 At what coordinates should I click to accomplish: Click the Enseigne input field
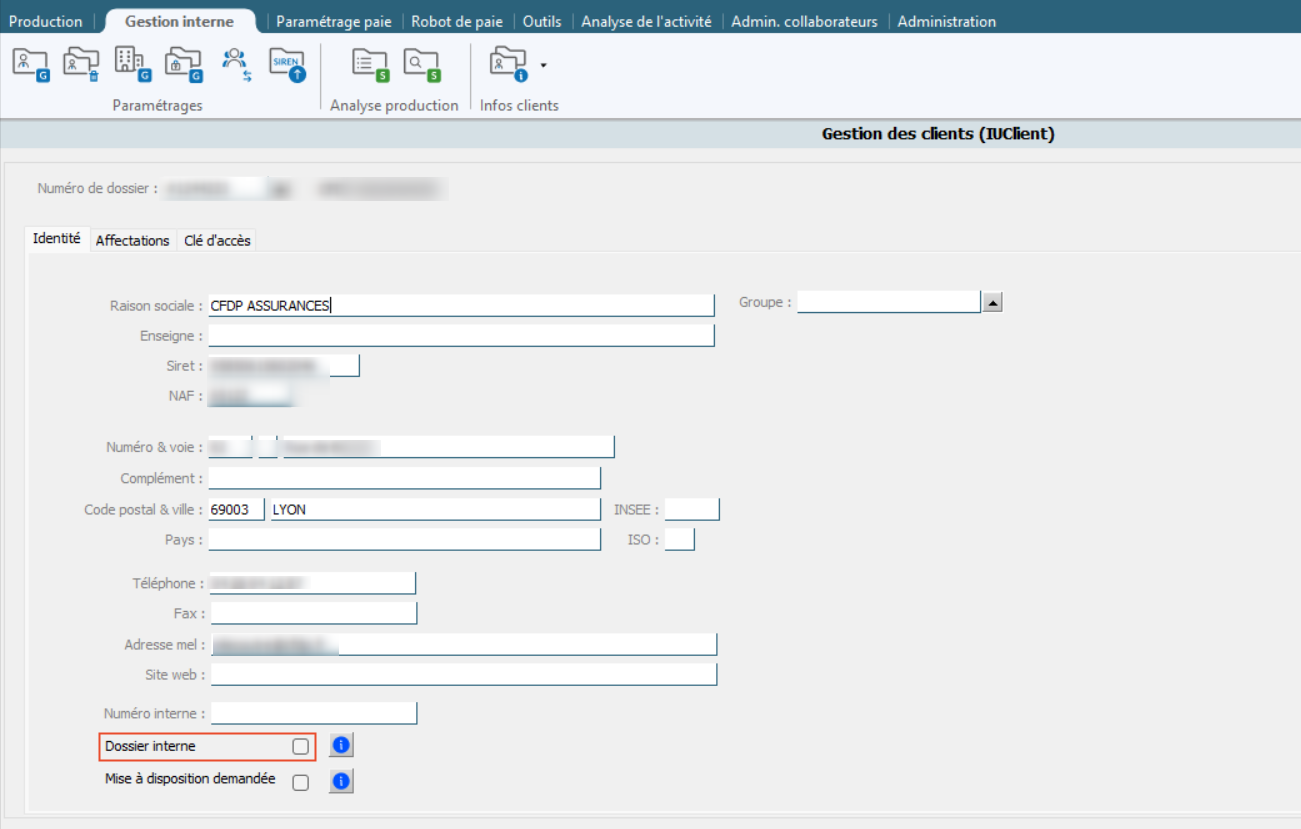pos(461,336)
